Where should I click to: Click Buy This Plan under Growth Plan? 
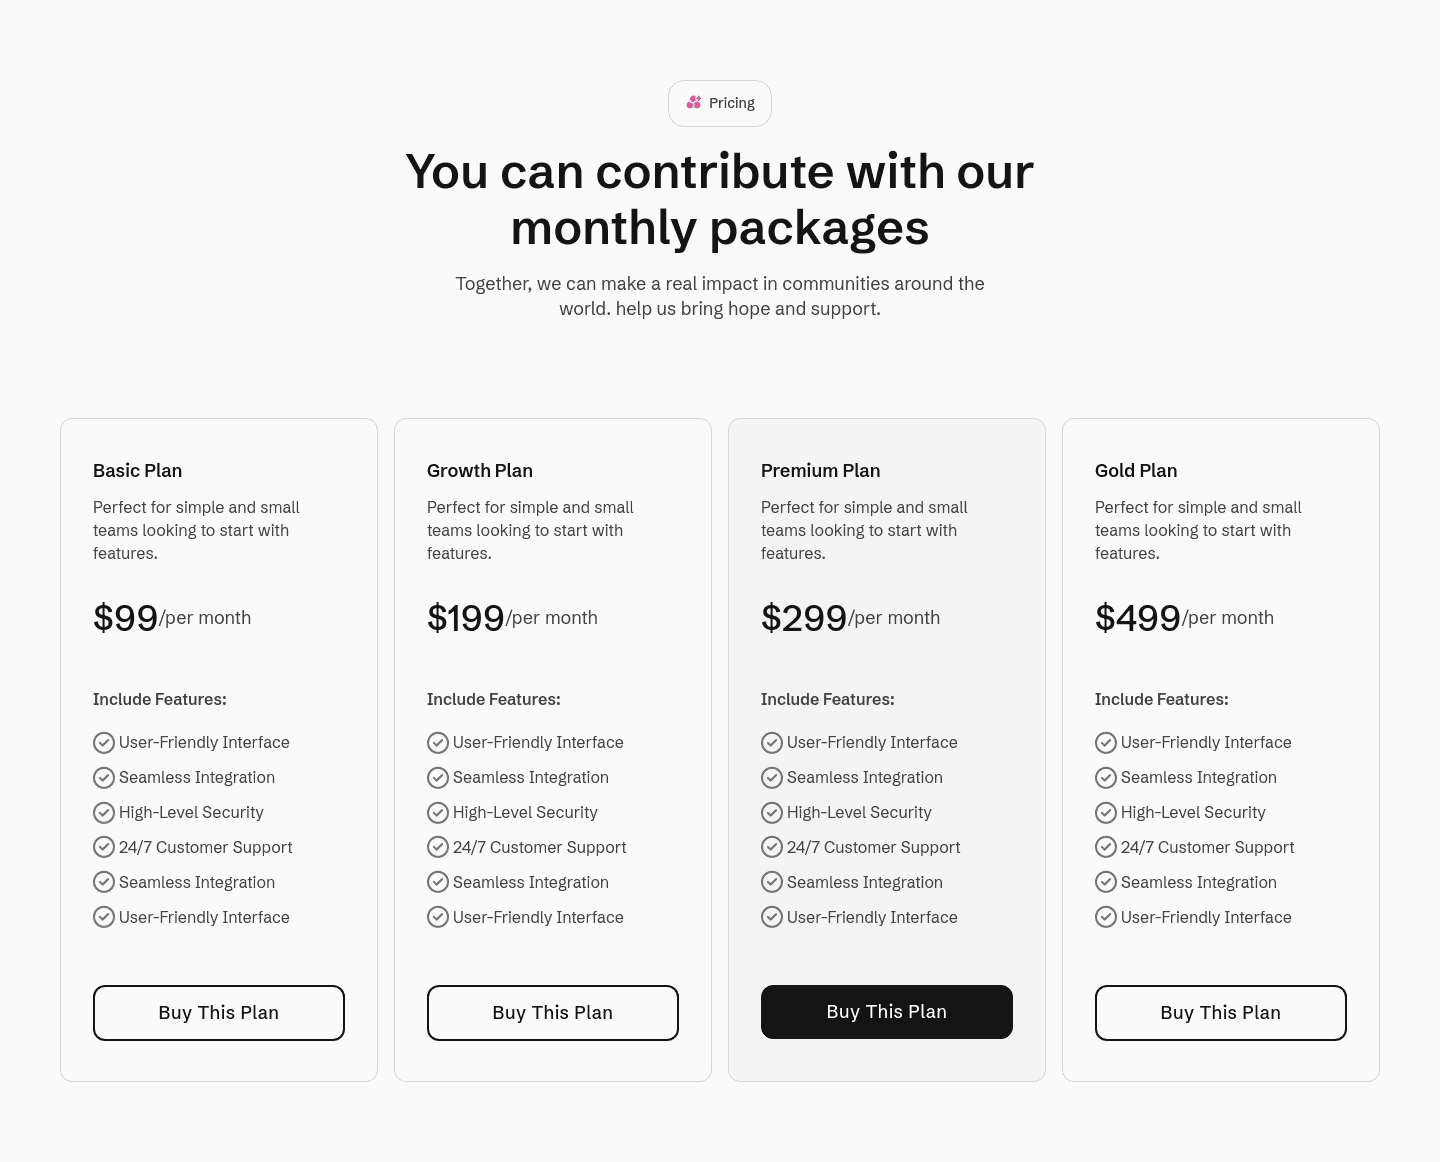pyautogui.click(x=552, y=1012)
